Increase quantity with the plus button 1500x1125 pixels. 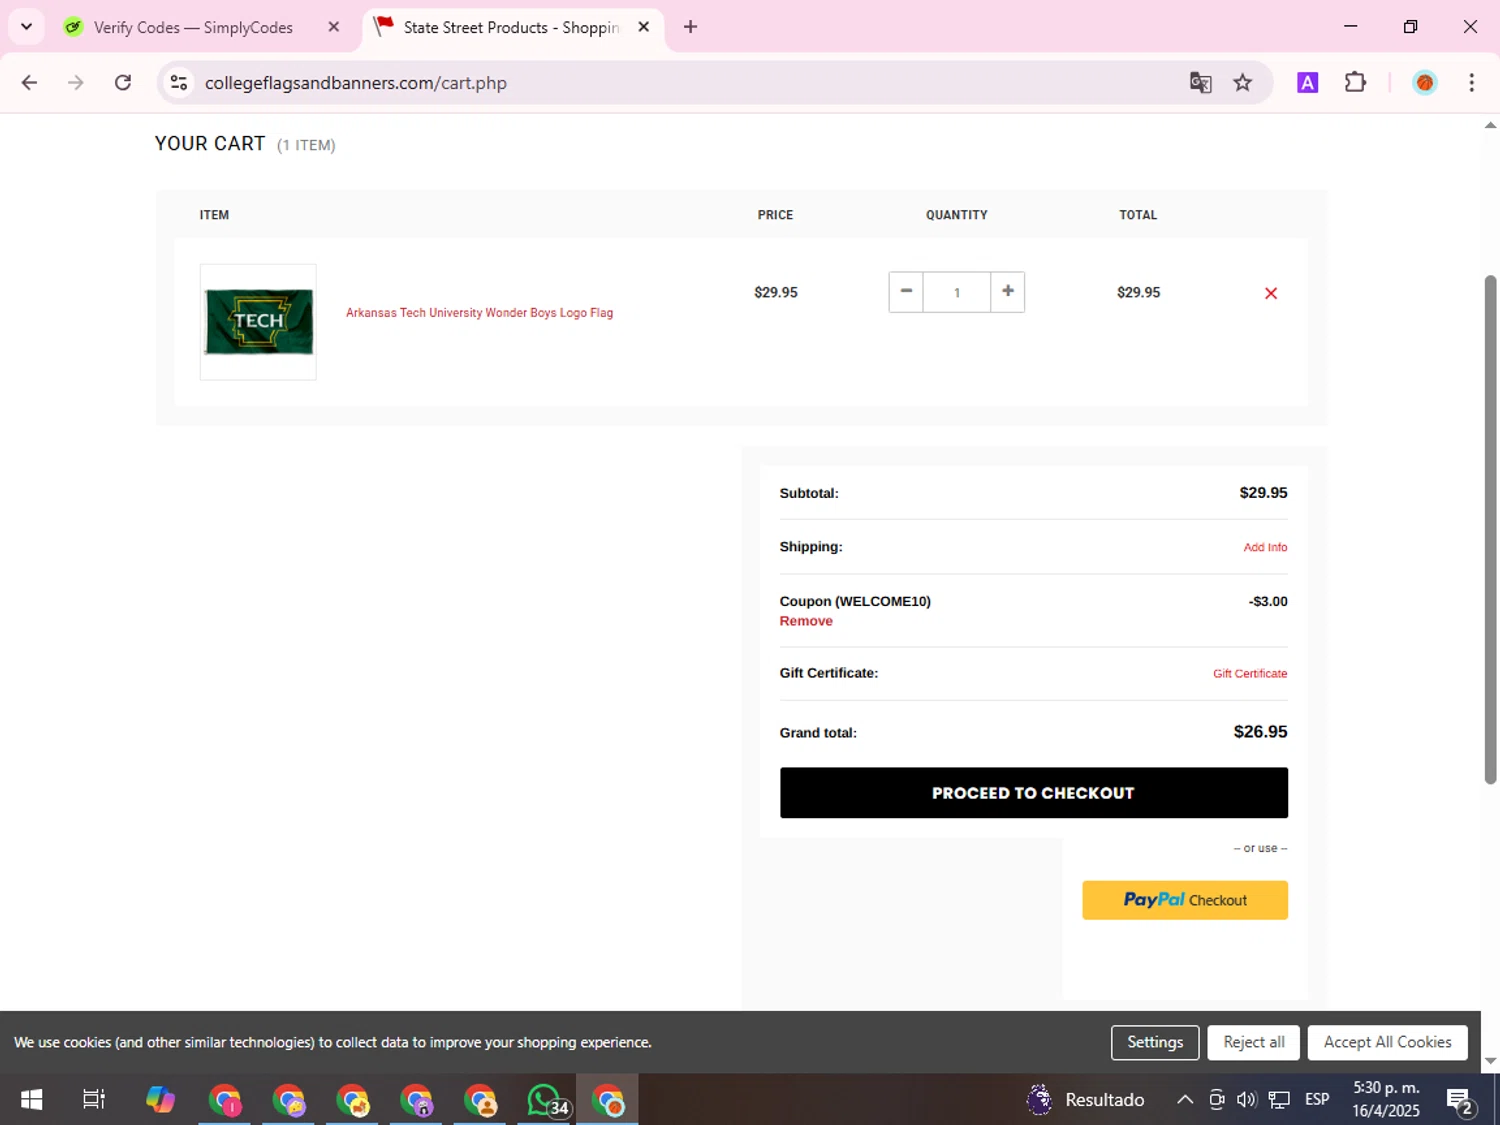coord(1008,292)
